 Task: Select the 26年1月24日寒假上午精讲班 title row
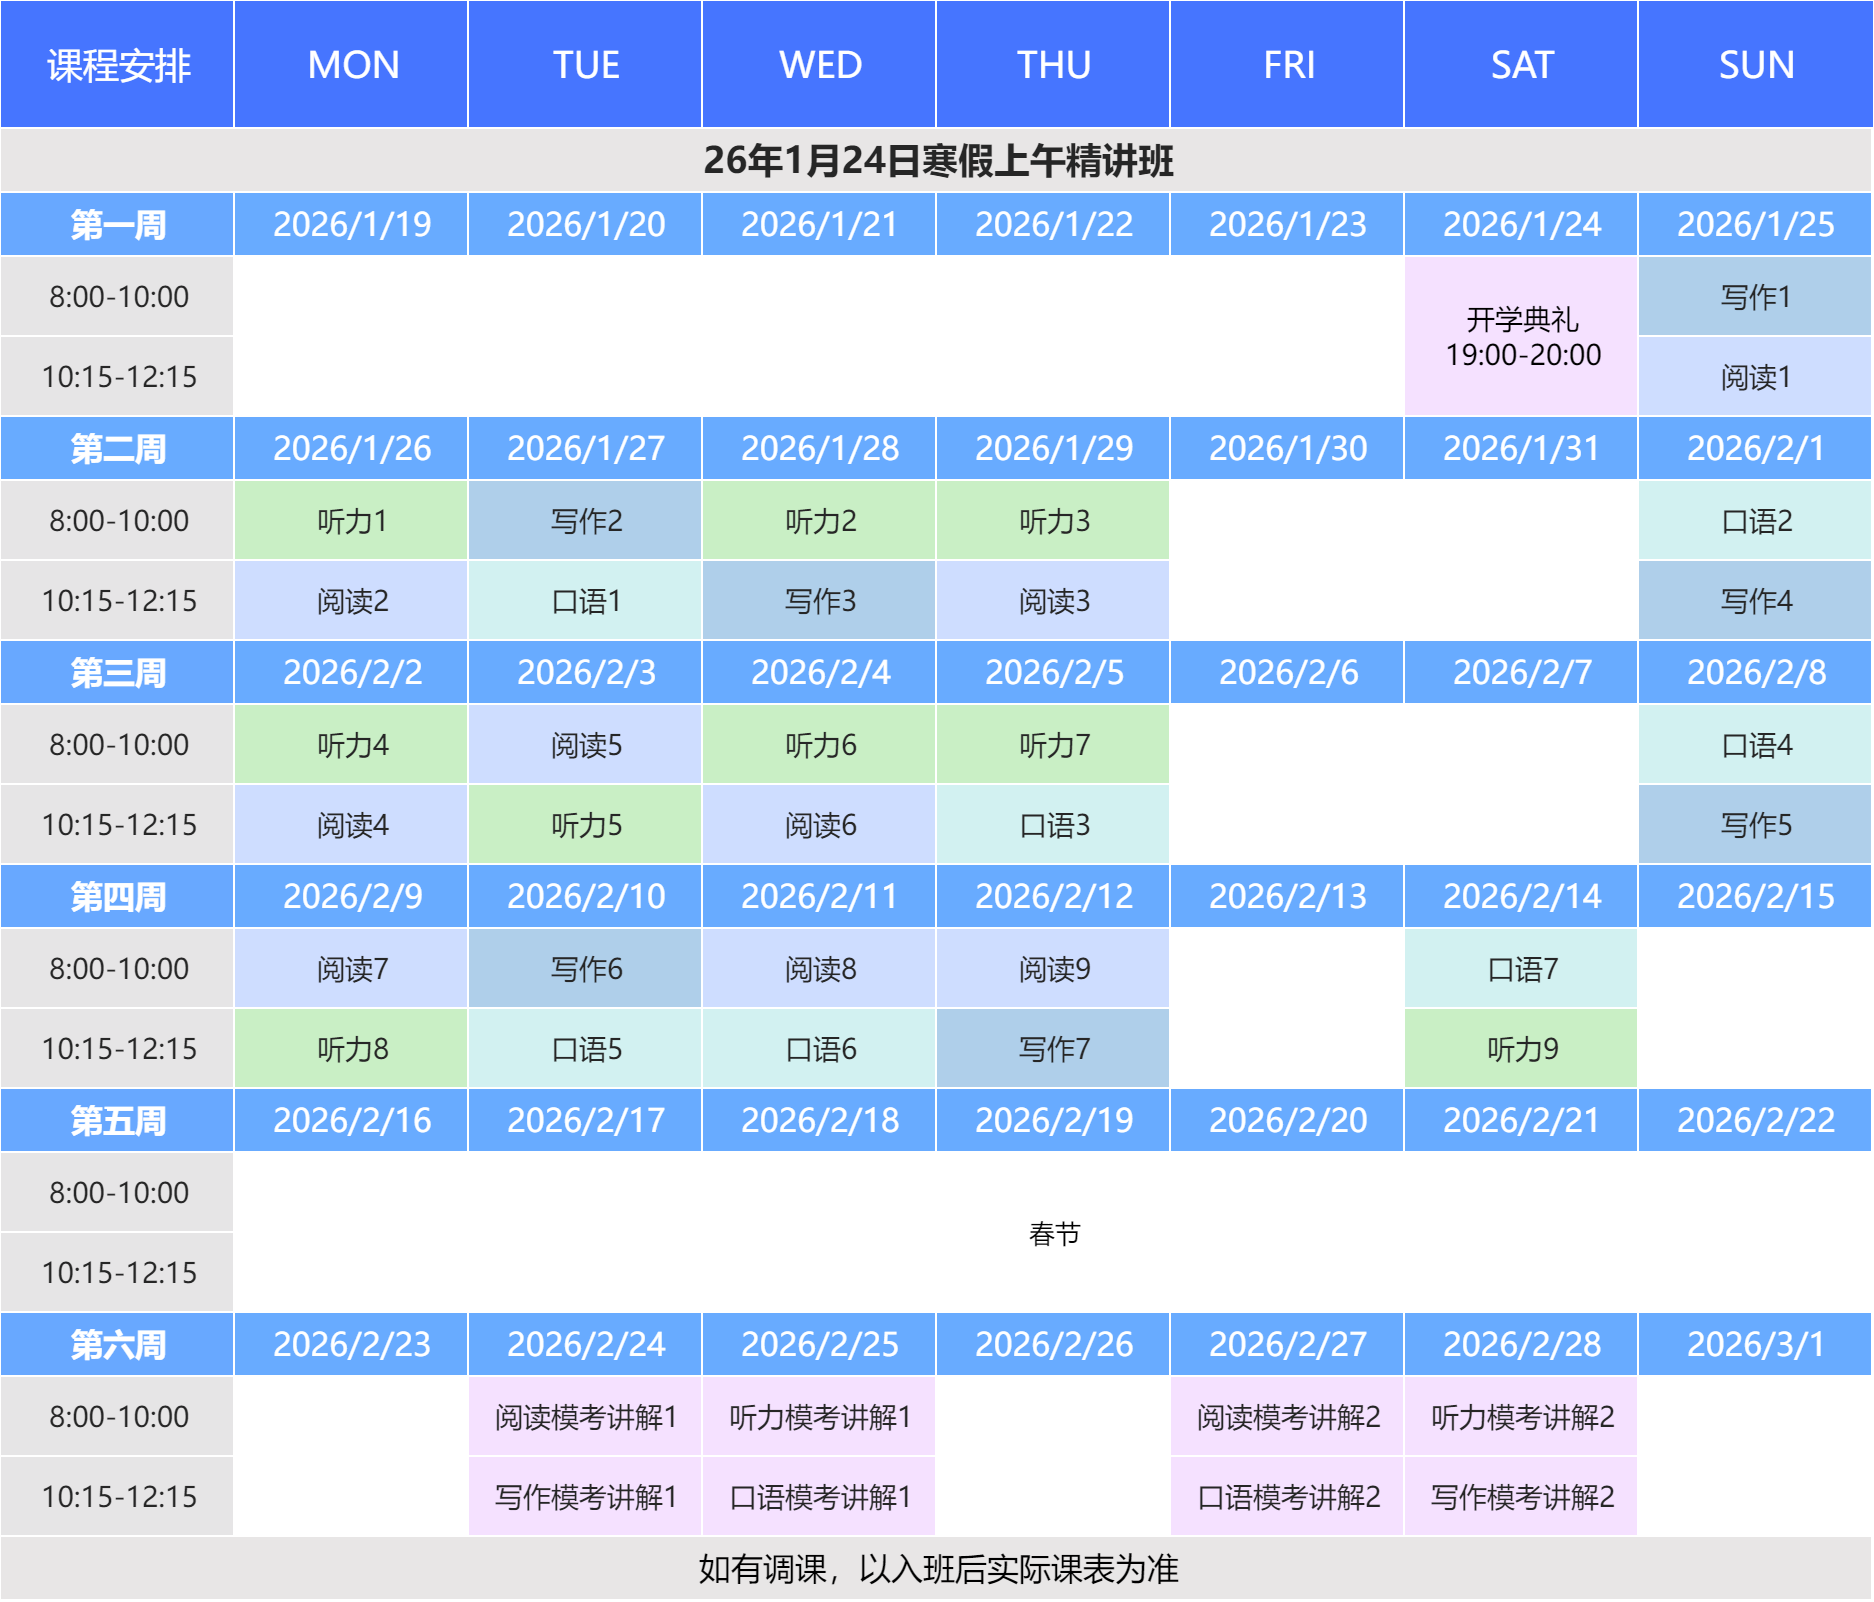click(937, 161)
